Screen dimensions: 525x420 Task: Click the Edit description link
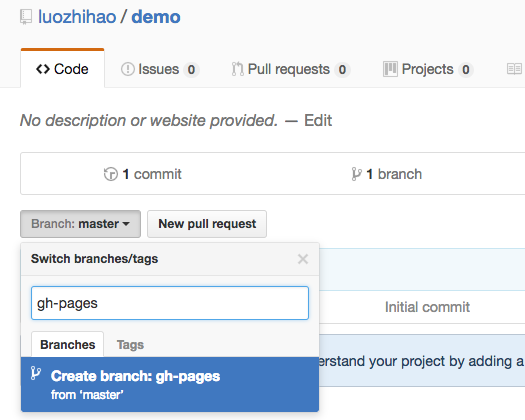point(318,120)
